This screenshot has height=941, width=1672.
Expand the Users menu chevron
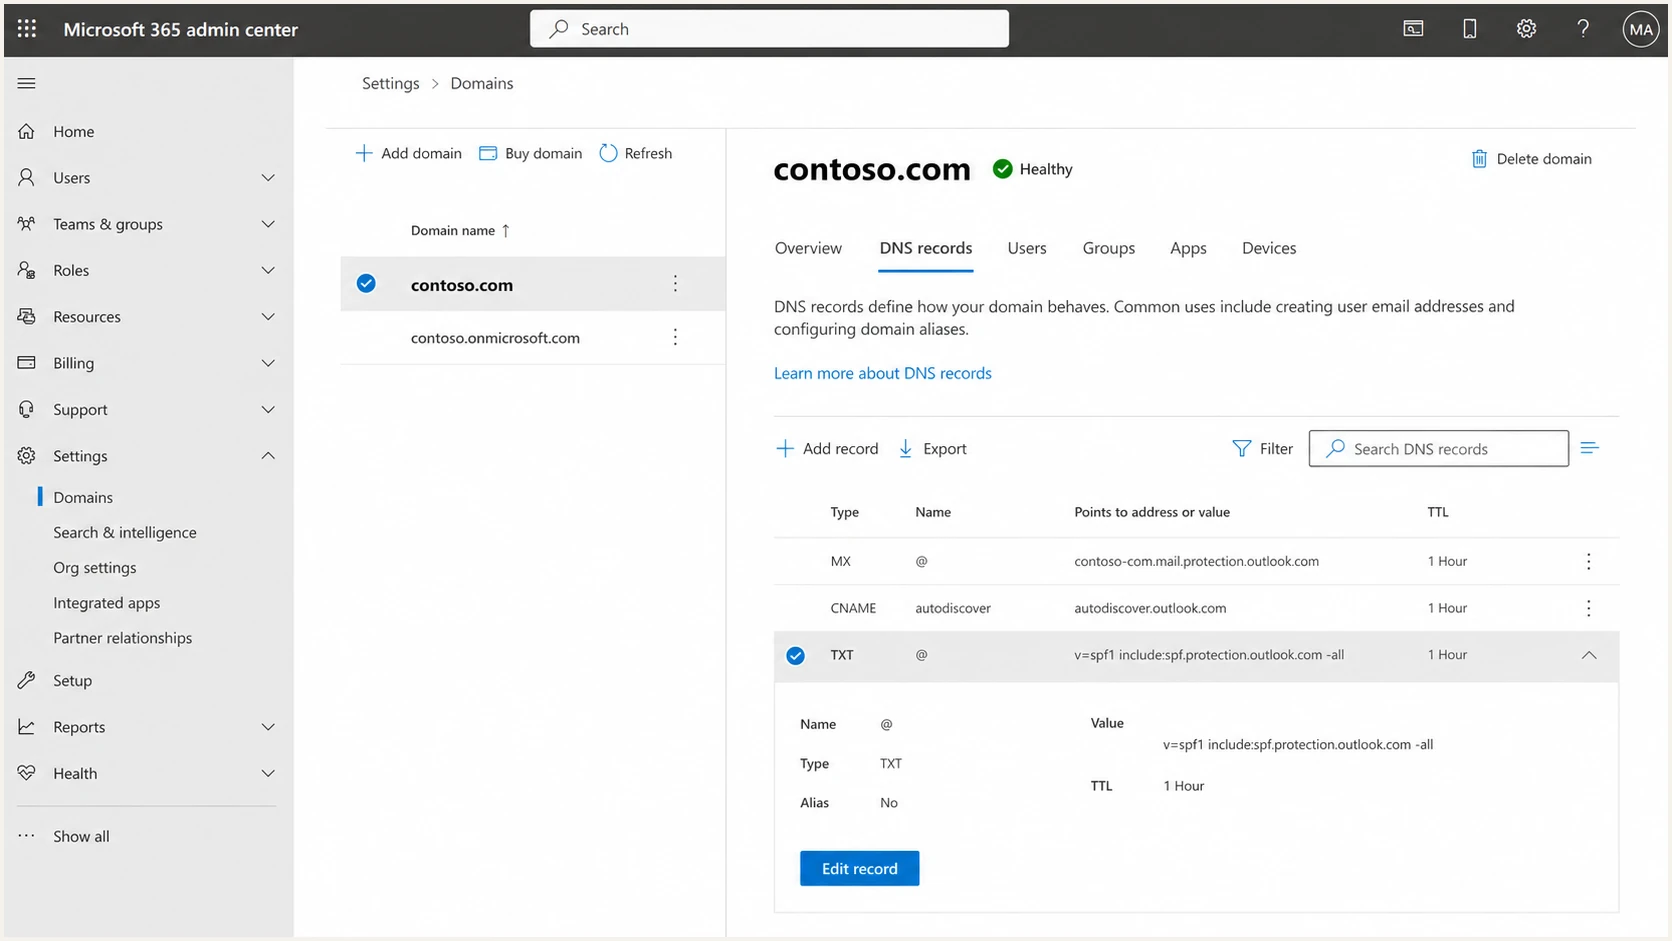coord(268,178)
